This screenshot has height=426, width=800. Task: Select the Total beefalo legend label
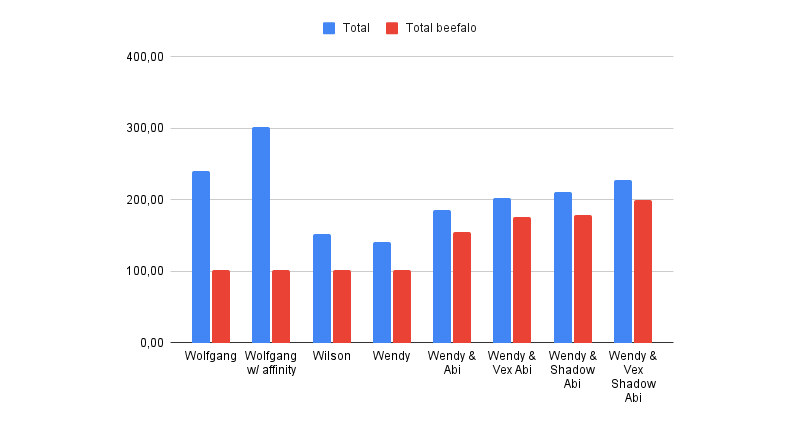(441, 28)
